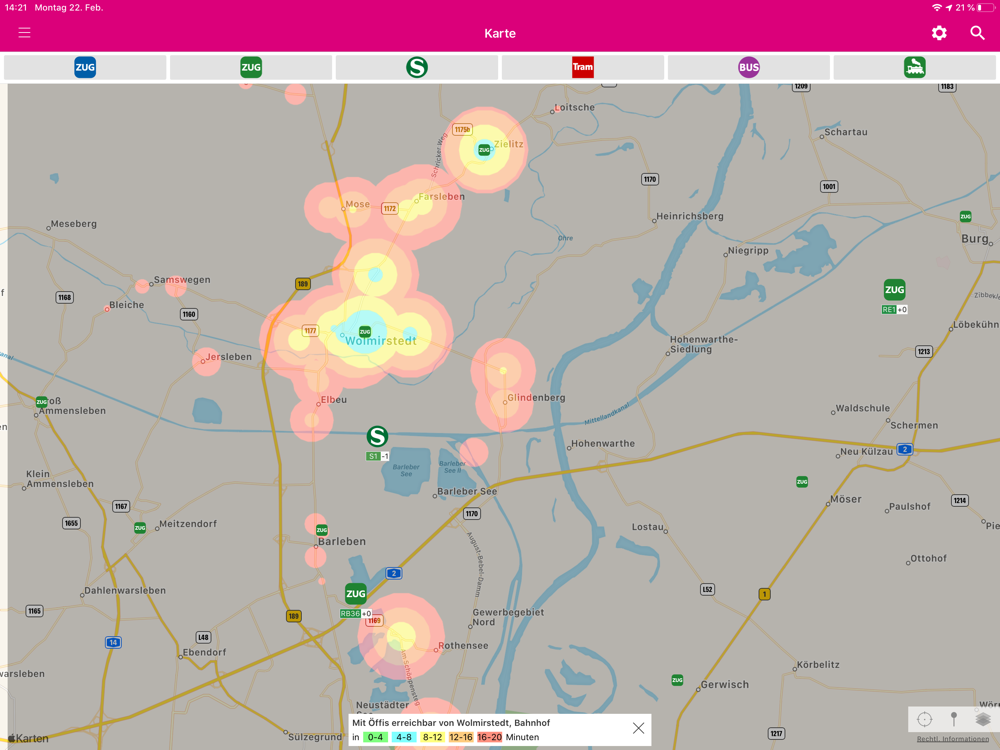
Task: Tap the search magnifier icon
Action: coord(977,33)
